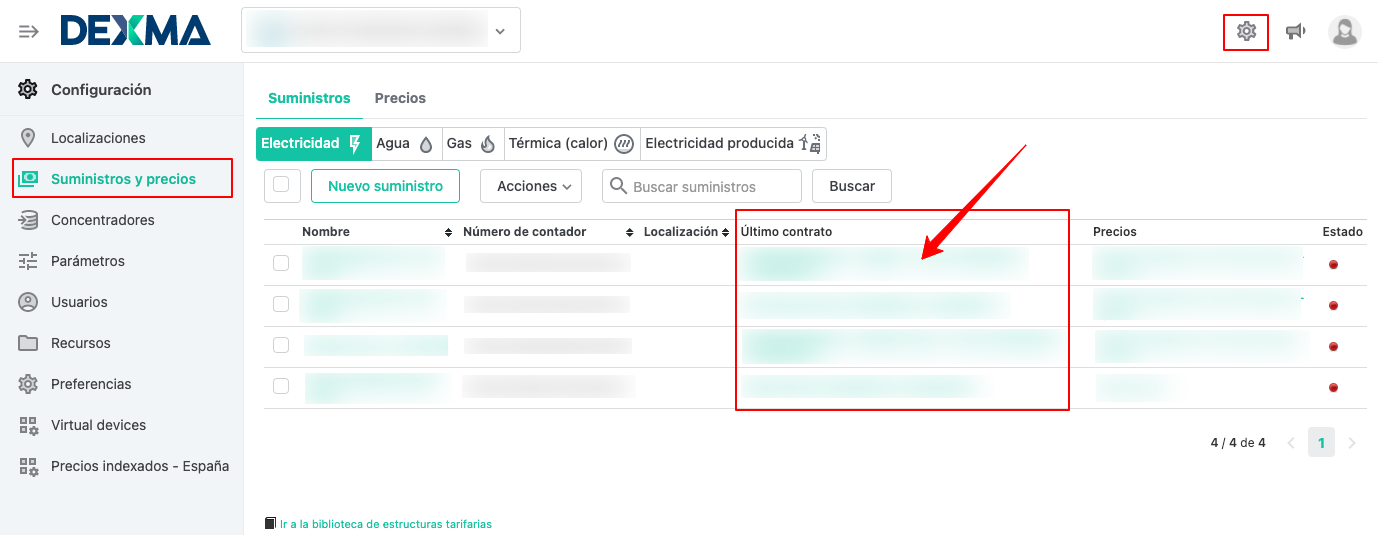This screenshot has width=1378, height=535.
Task: Click the Recursos folder icon
Action: [x=28, y=343]
